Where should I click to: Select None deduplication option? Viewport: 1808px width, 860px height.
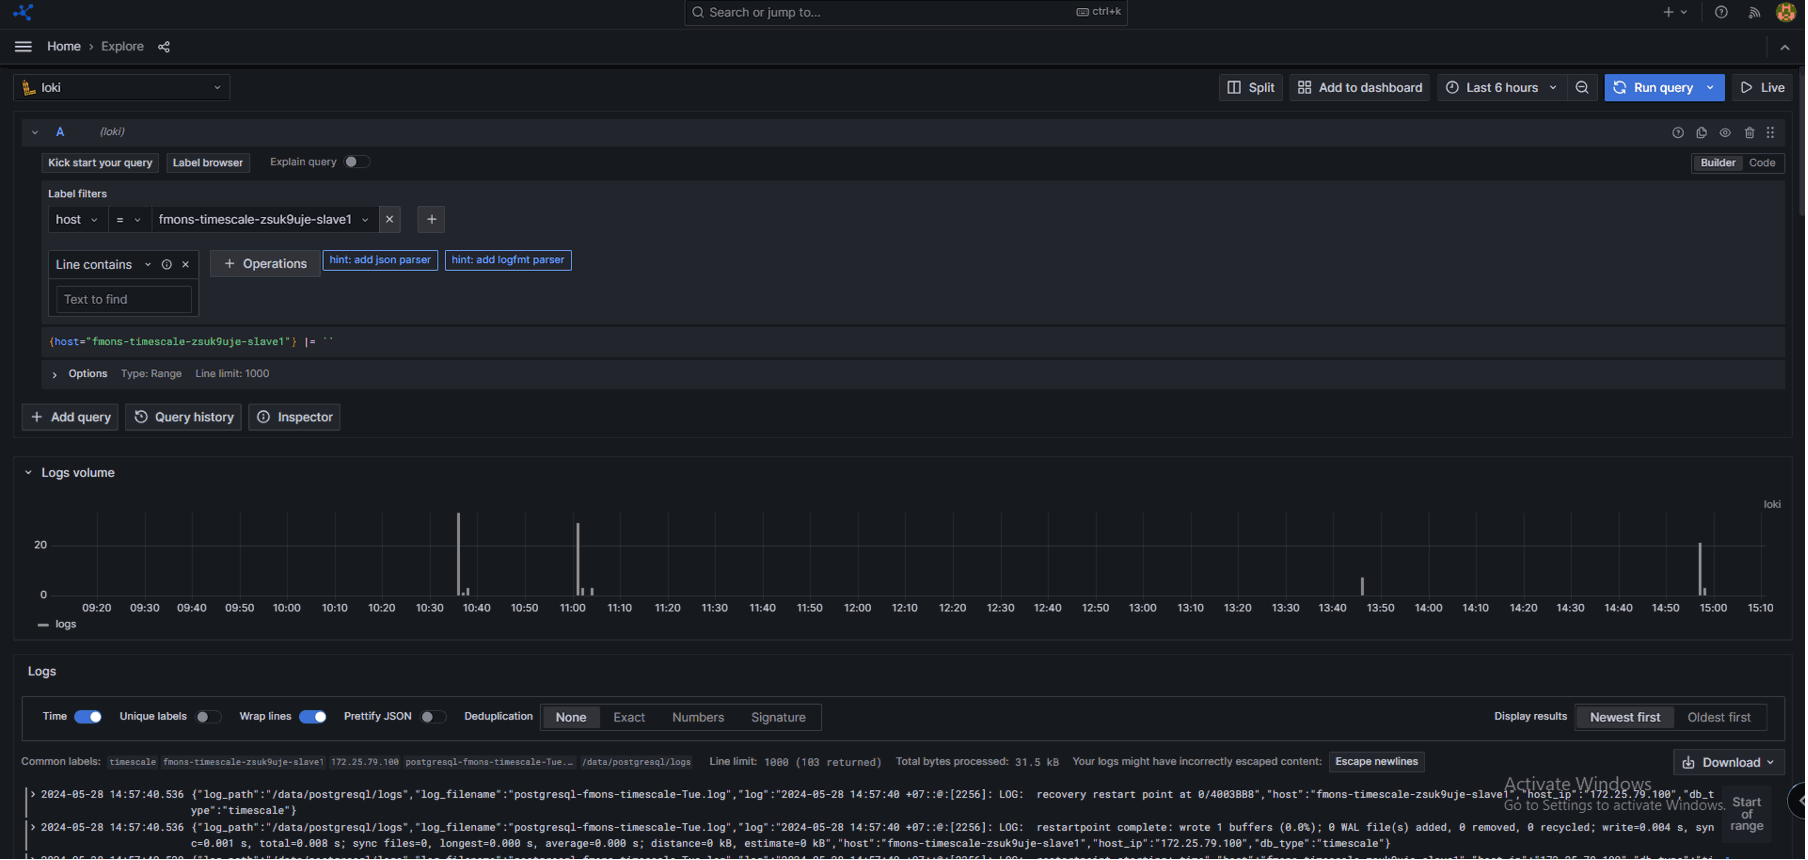pos(572,718)
